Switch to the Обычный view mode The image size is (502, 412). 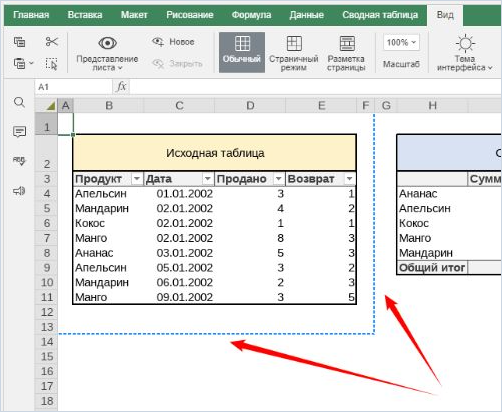coord(242,52)
